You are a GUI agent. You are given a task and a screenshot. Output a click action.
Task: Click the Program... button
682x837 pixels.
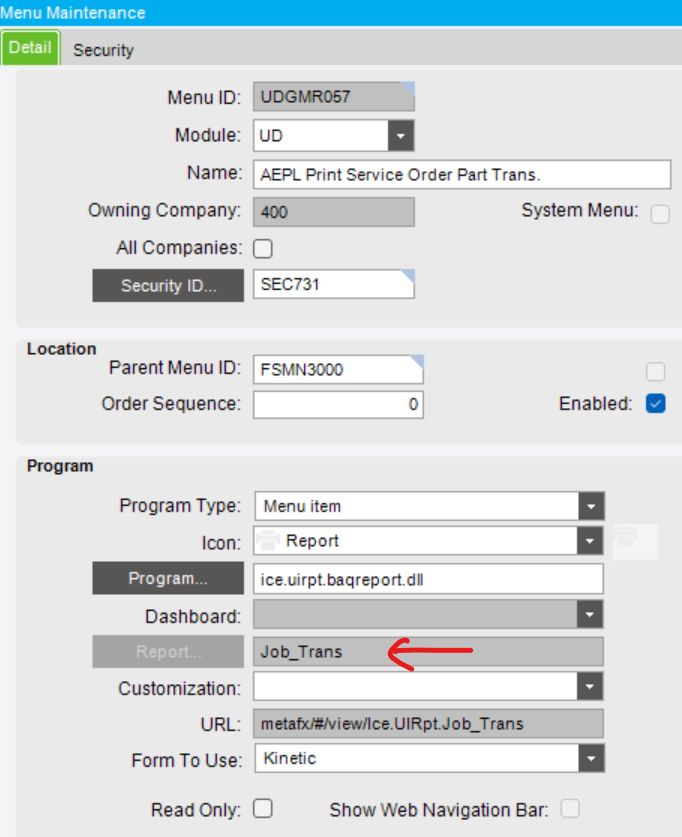click(168, 578)
